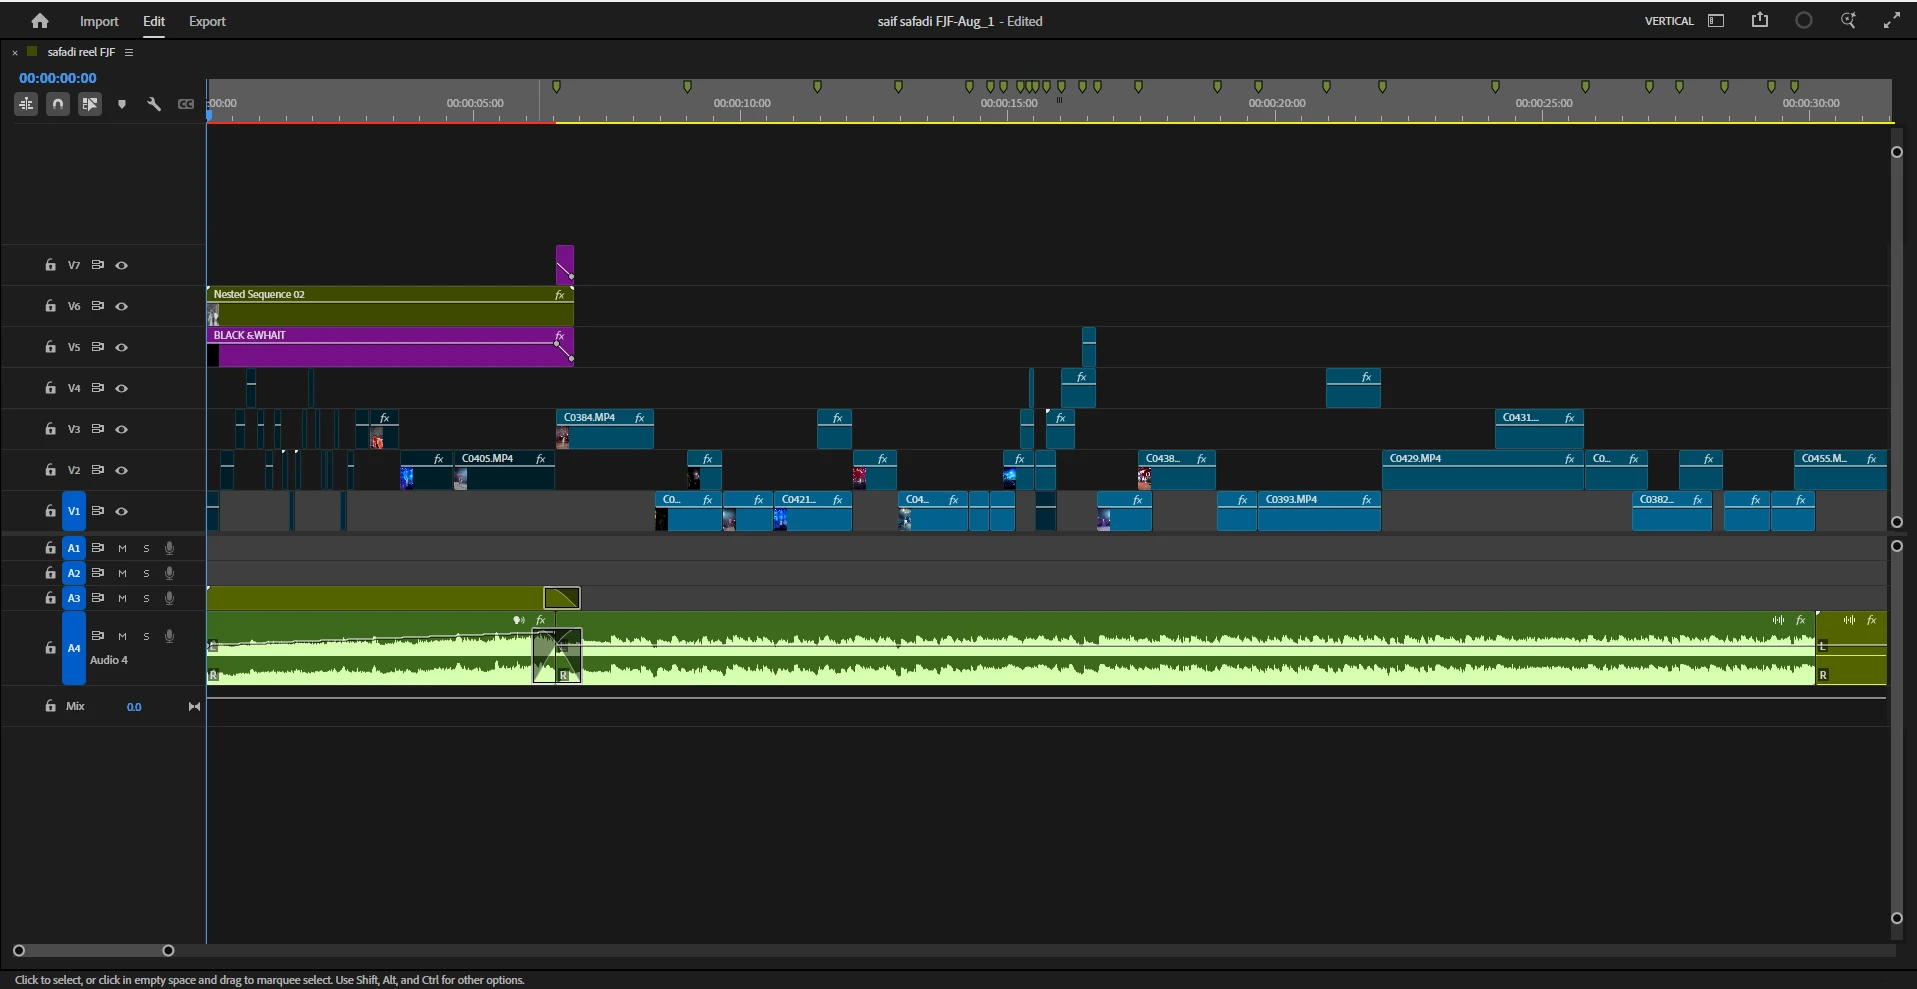This screenshot has height=989, width=1917.
Task: Open the search and help icon
Action: pyautogui.click(x=1848, y=20)
